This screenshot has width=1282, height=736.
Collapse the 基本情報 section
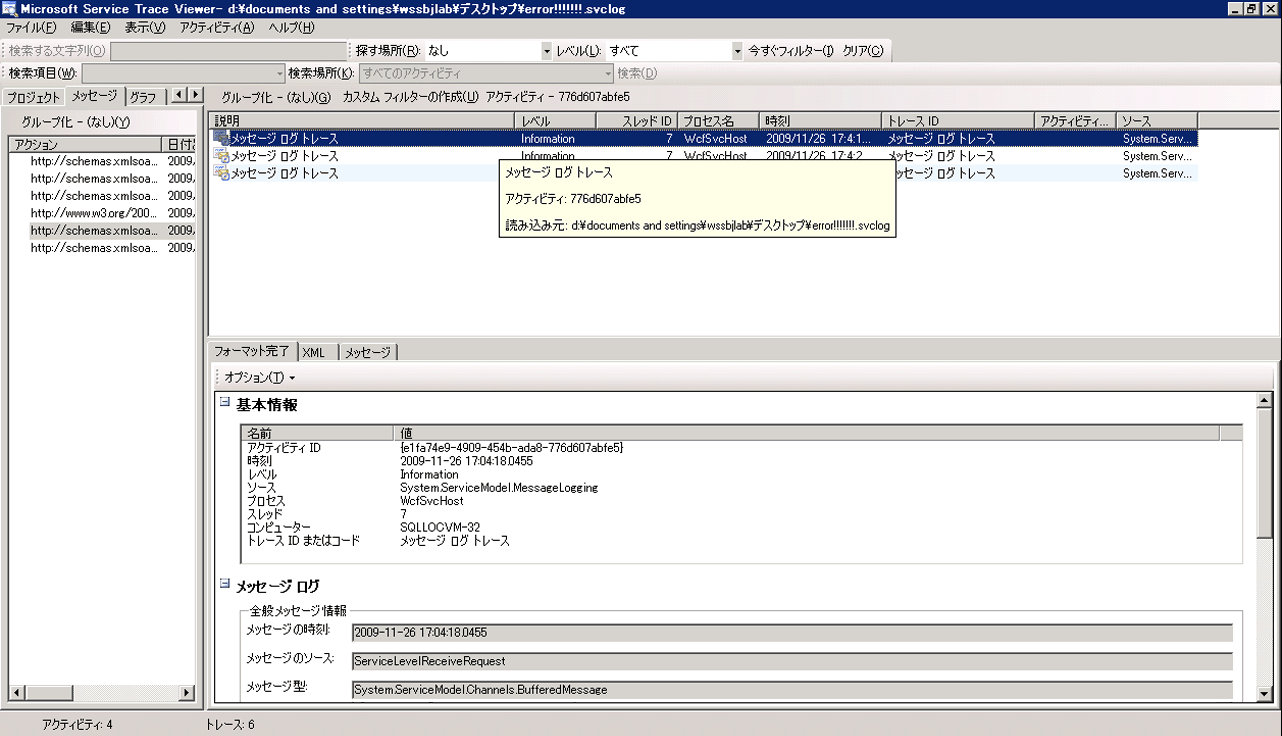(225, 403)
